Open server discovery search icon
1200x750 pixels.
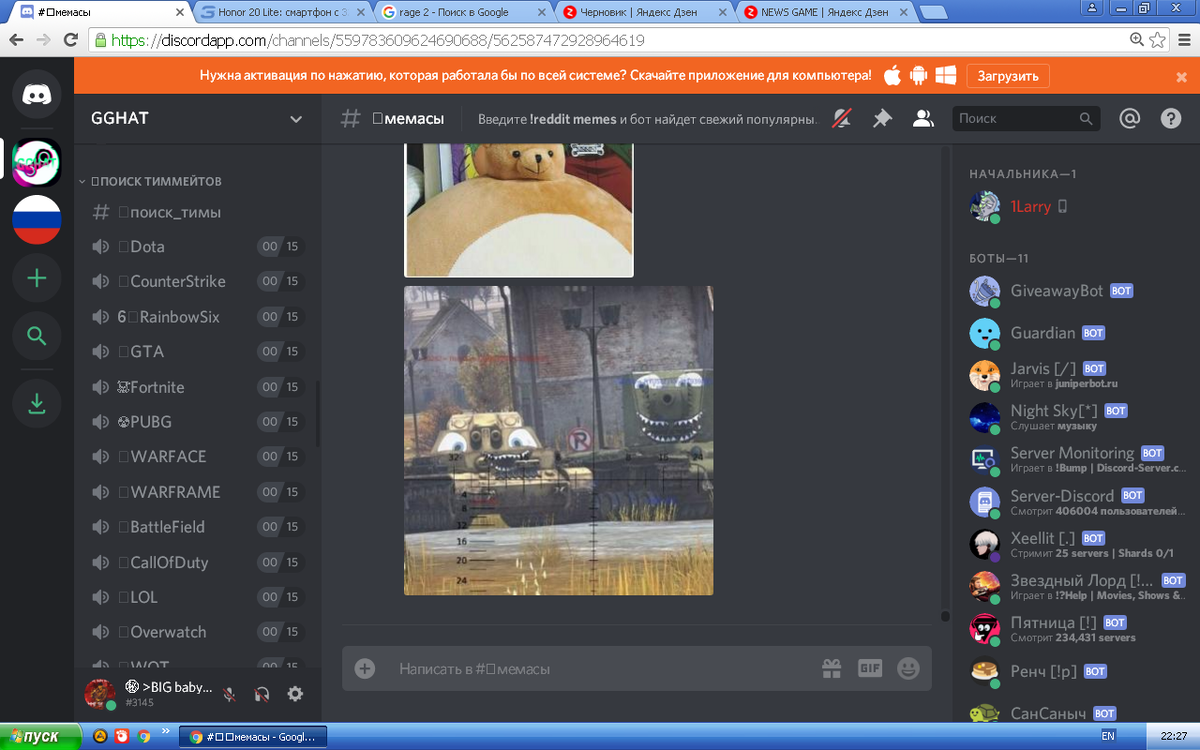37,336
